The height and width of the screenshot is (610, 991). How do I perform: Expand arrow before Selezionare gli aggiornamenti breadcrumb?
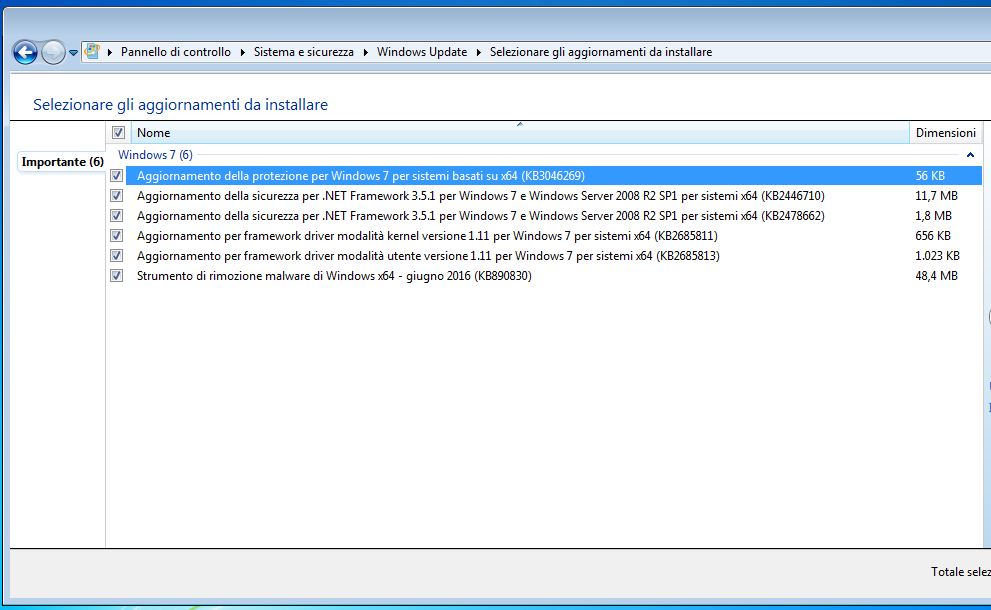point(478,52)
